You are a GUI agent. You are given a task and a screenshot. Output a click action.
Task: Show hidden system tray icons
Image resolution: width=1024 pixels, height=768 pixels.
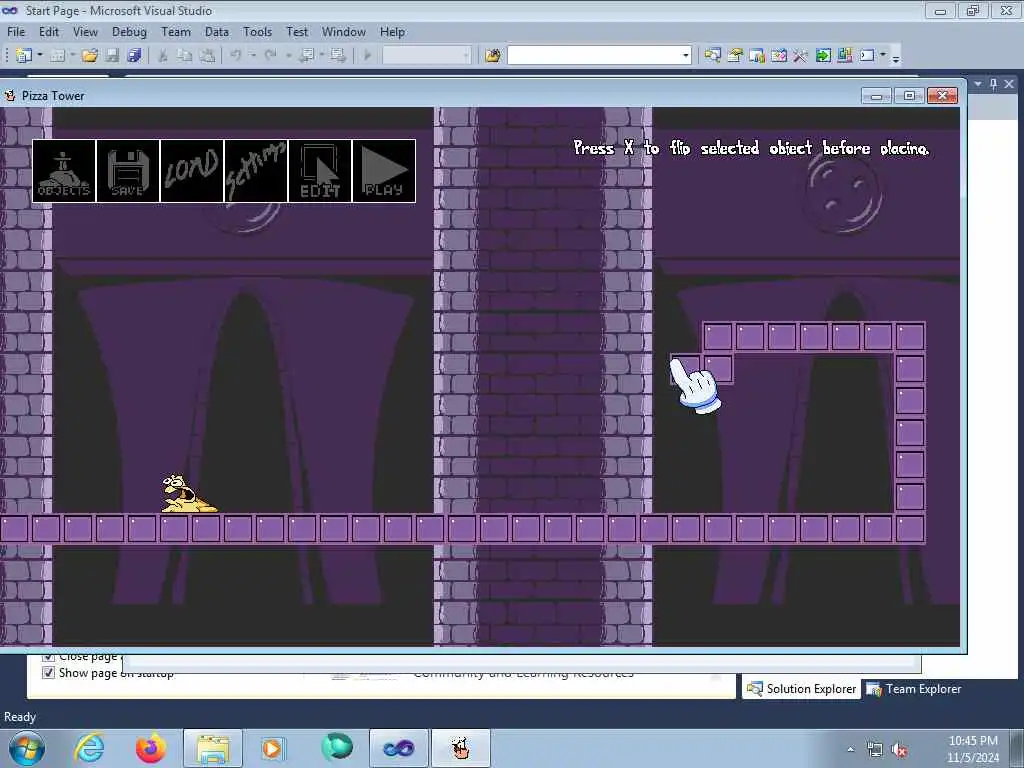click(x=850, y=750)
